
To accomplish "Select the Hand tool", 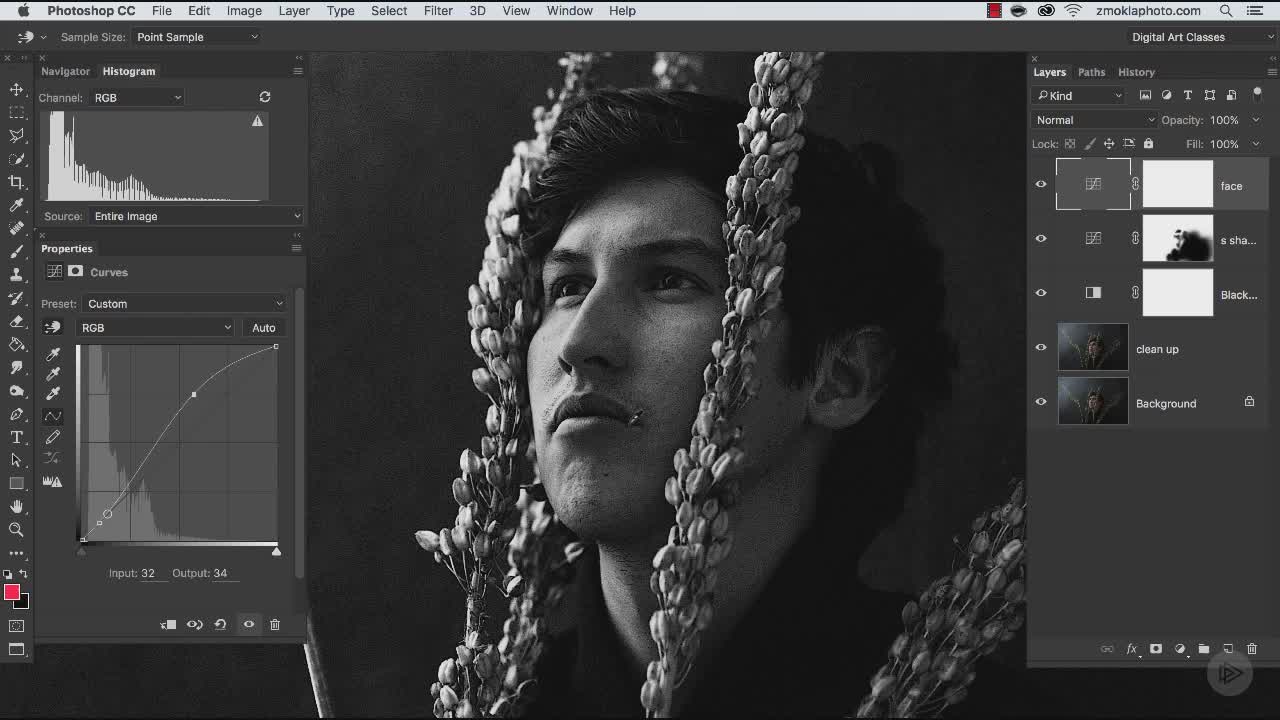I will (x=17, y=506).
